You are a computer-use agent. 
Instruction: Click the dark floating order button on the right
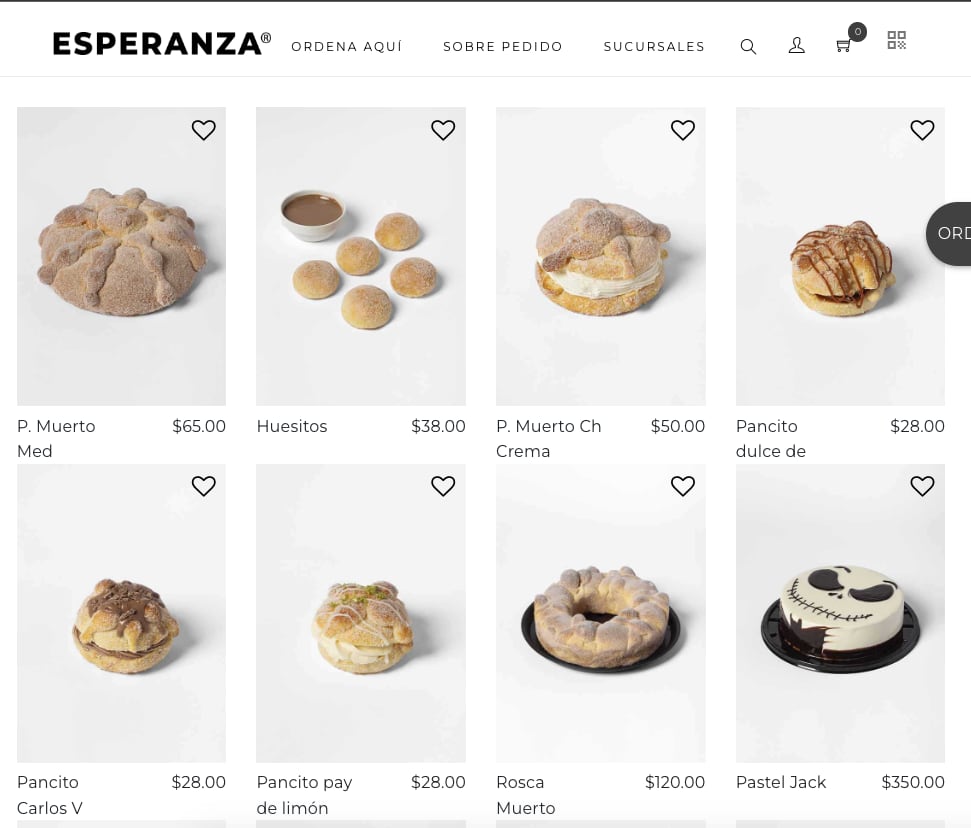[952, 233]
